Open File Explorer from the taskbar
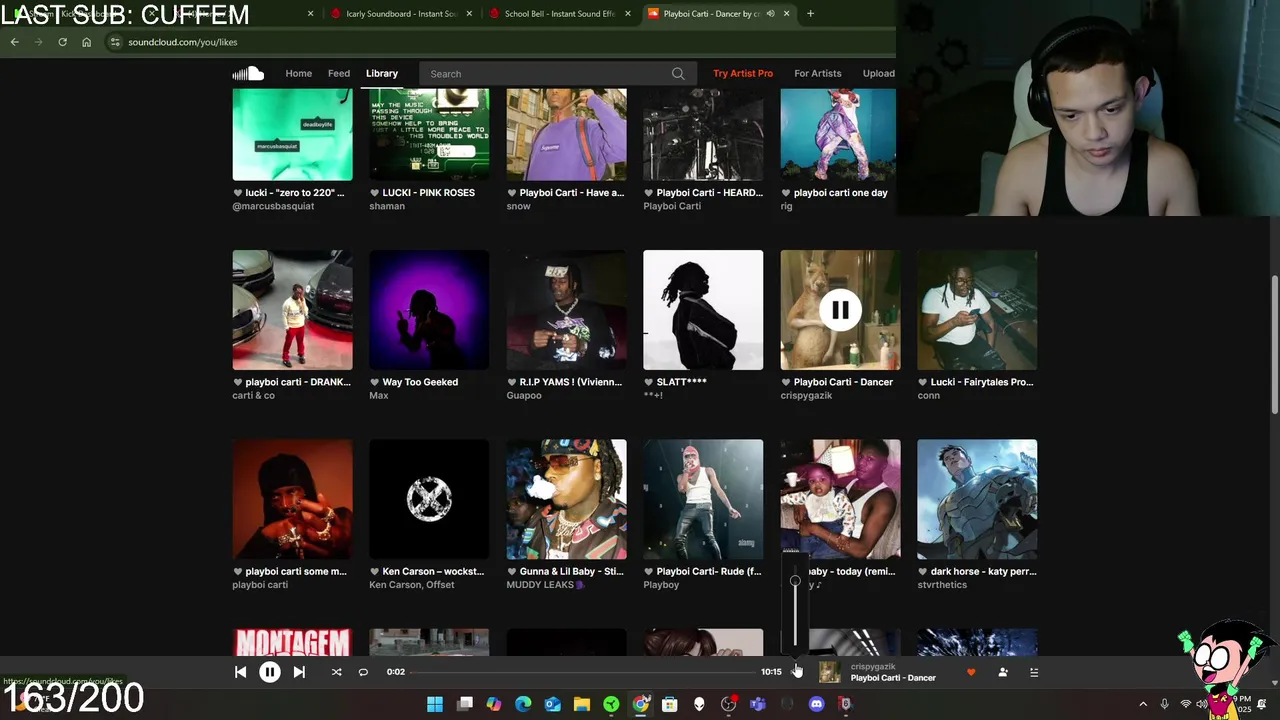Image resolution: width=1280 pixels, height=720 pixels. (x=581, y=704)
